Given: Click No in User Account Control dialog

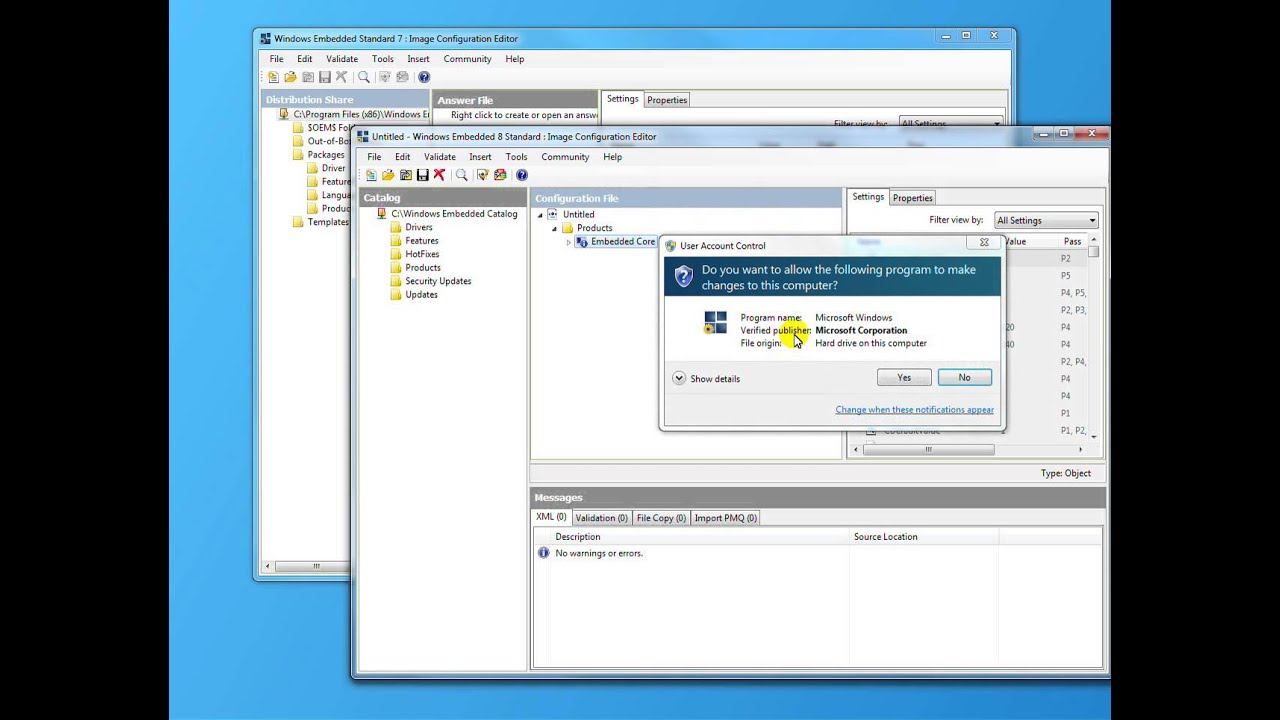Looking at the screenshot, I should tap(964, 377).
